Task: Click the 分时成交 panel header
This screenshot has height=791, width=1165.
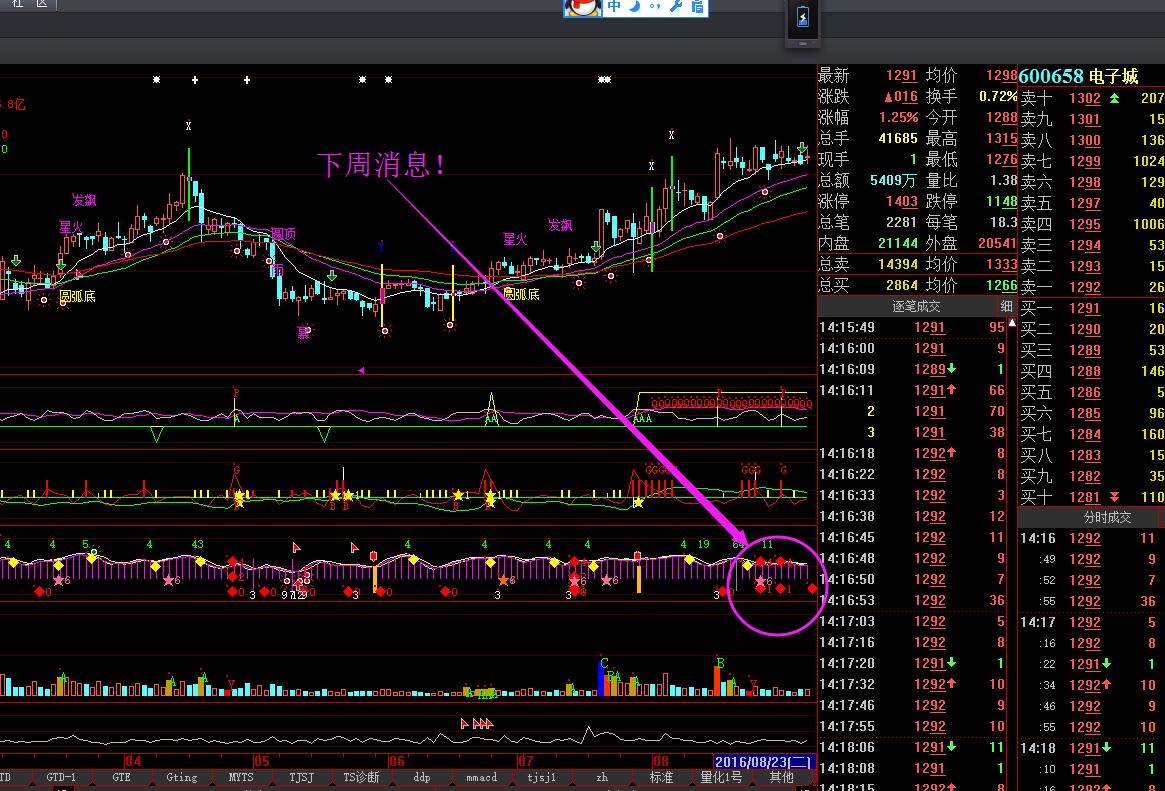Action: point(1107,518)
